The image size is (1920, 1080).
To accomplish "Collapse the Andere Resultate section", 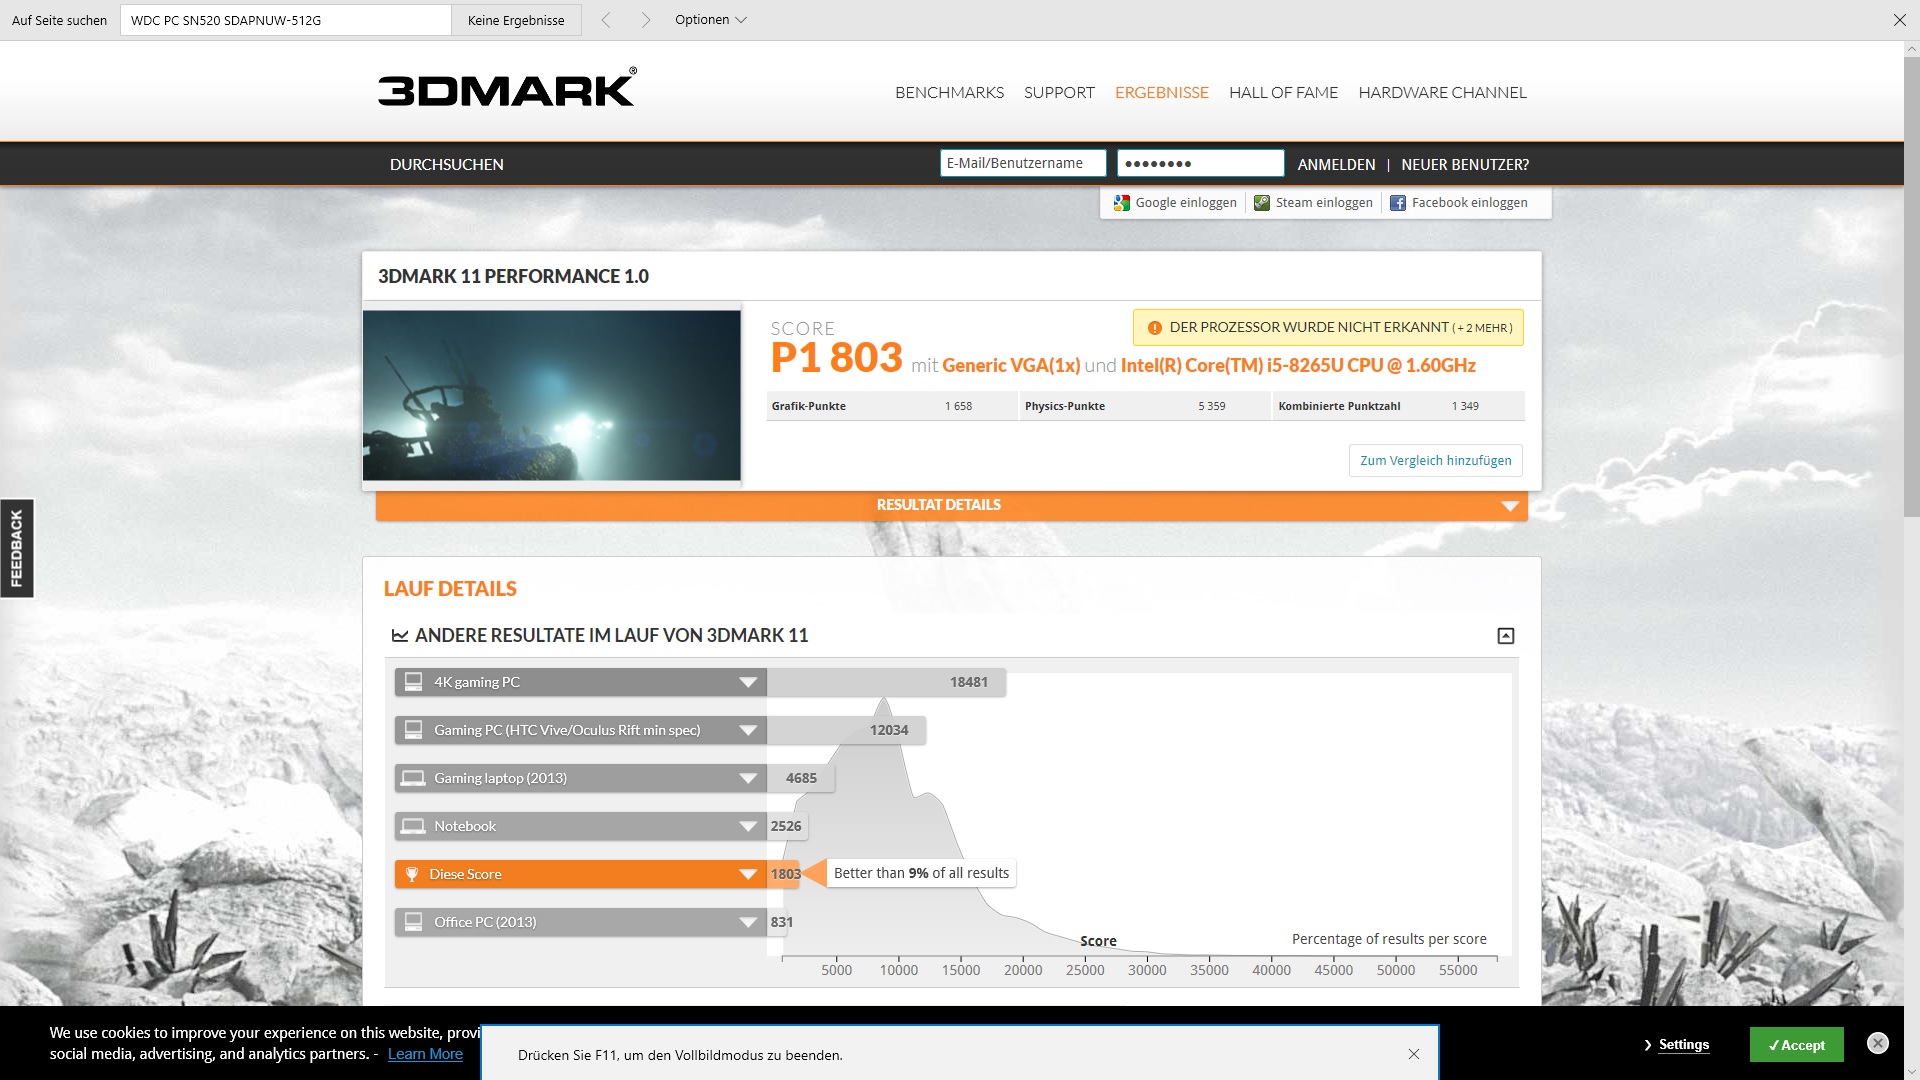I will [x=1505, y=636].
